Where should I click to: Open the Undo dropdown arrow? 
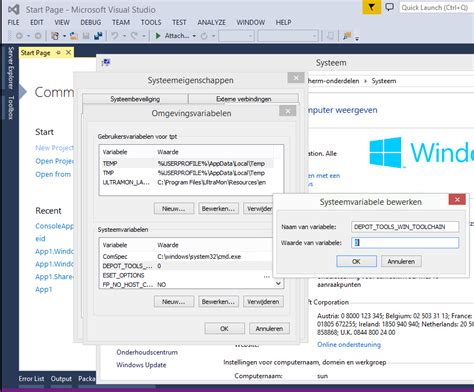tap(124, 36)
